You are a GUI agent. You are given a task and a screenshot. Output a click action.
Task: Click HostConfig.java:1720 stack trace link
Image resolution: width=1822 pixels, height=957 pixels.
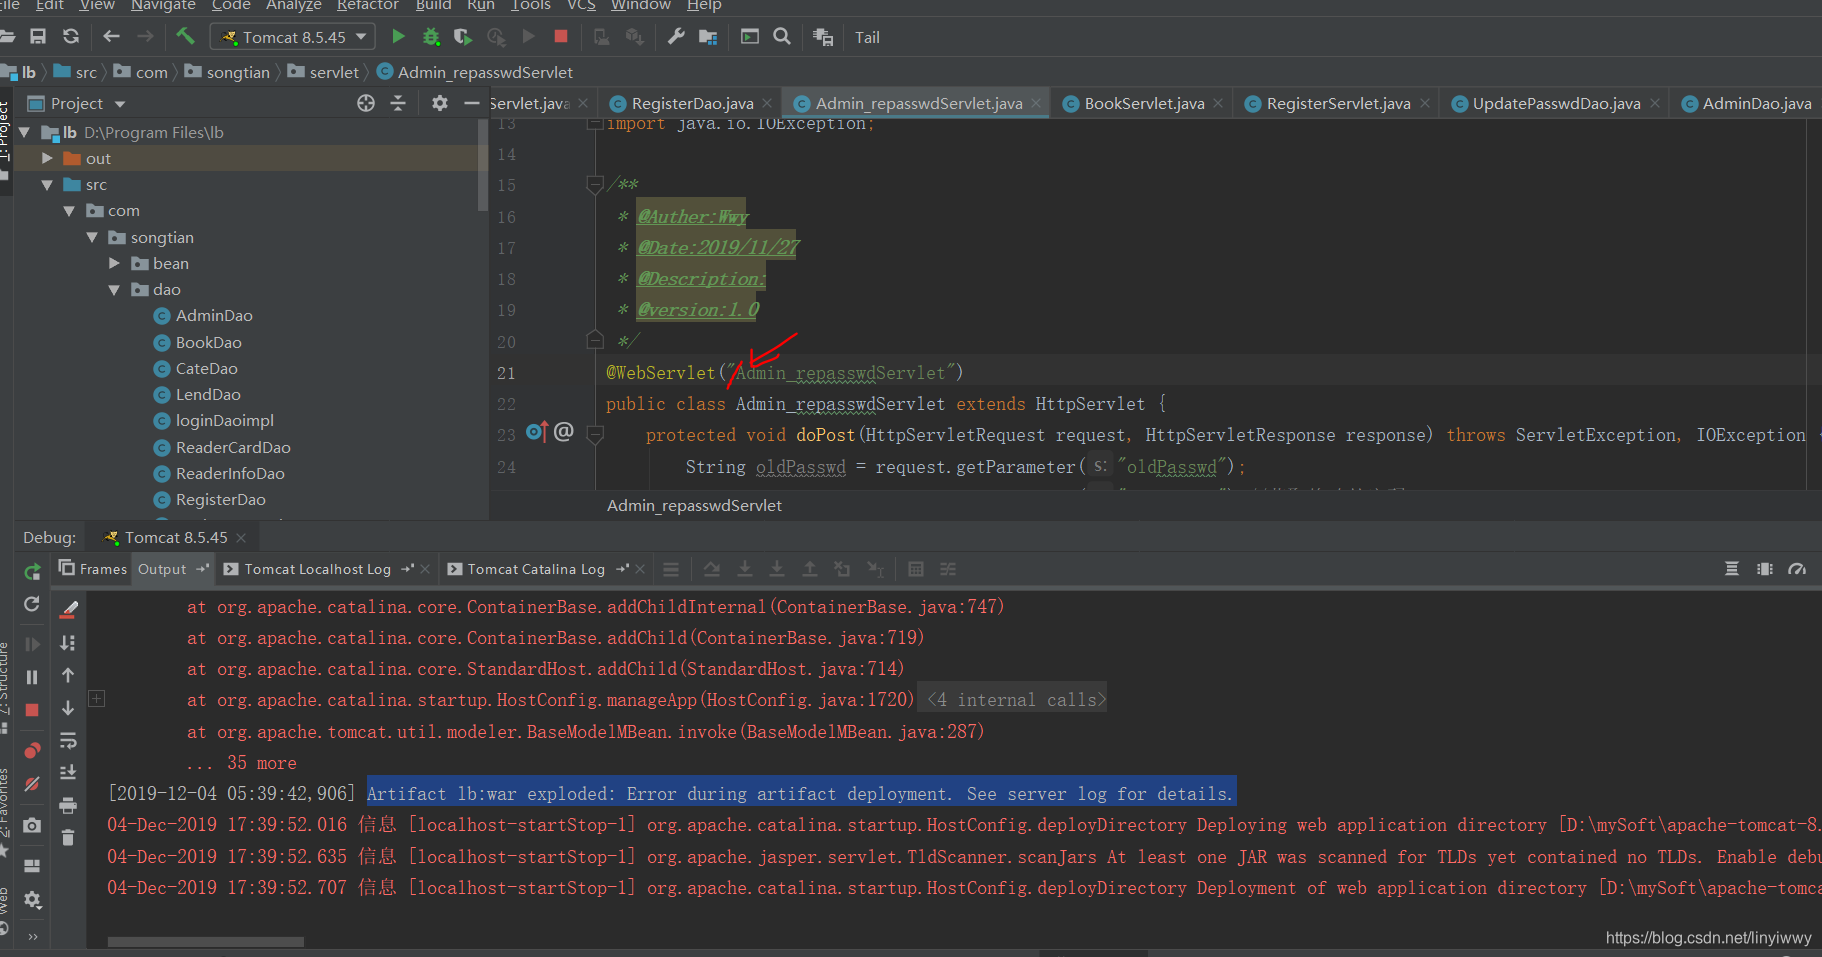click(x=807, y=700)
